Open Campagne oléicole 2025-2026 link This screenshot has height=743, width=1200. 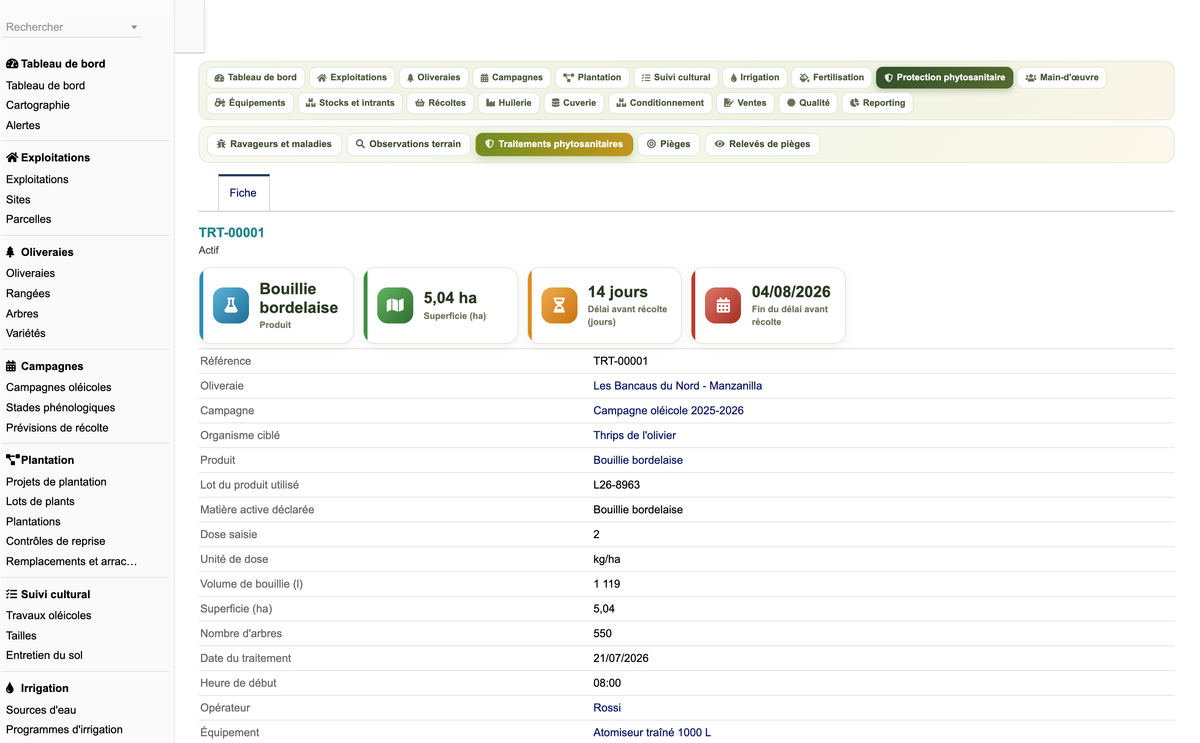(668, 411)
